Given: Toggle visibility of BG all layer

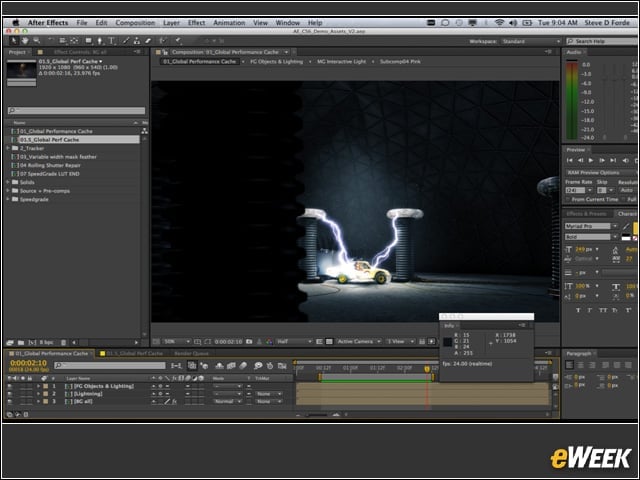Looking at the screenshot, I should [x=9, y=402].
